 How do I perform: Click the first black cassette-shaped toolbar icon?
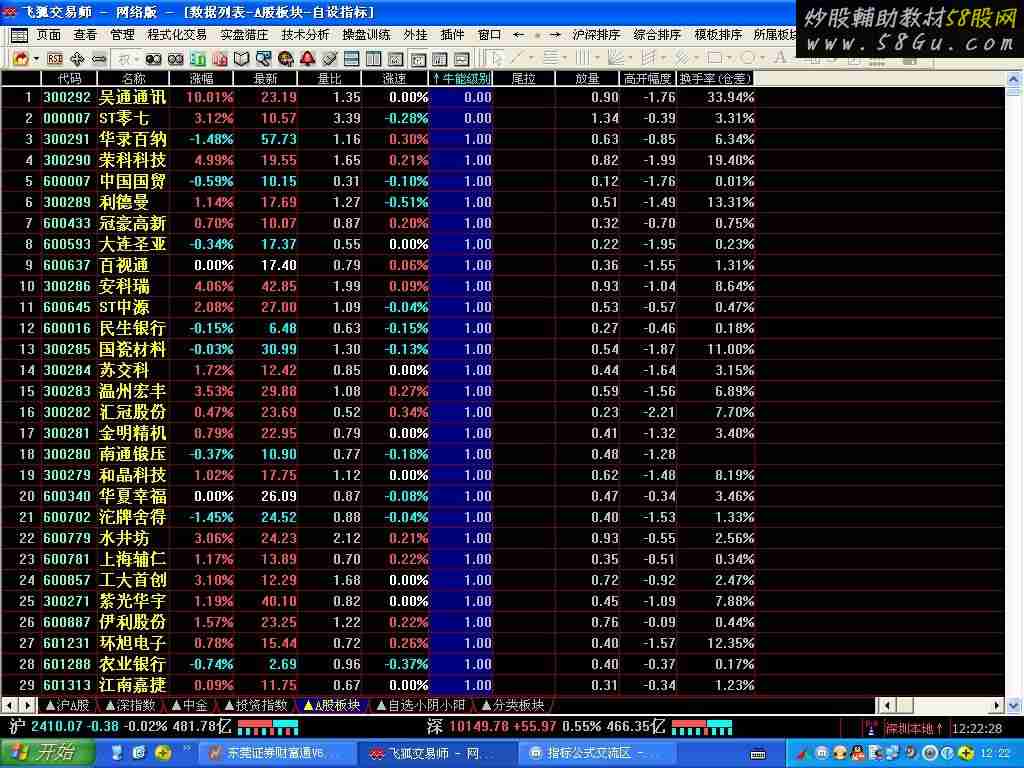[x=153, y=59]
